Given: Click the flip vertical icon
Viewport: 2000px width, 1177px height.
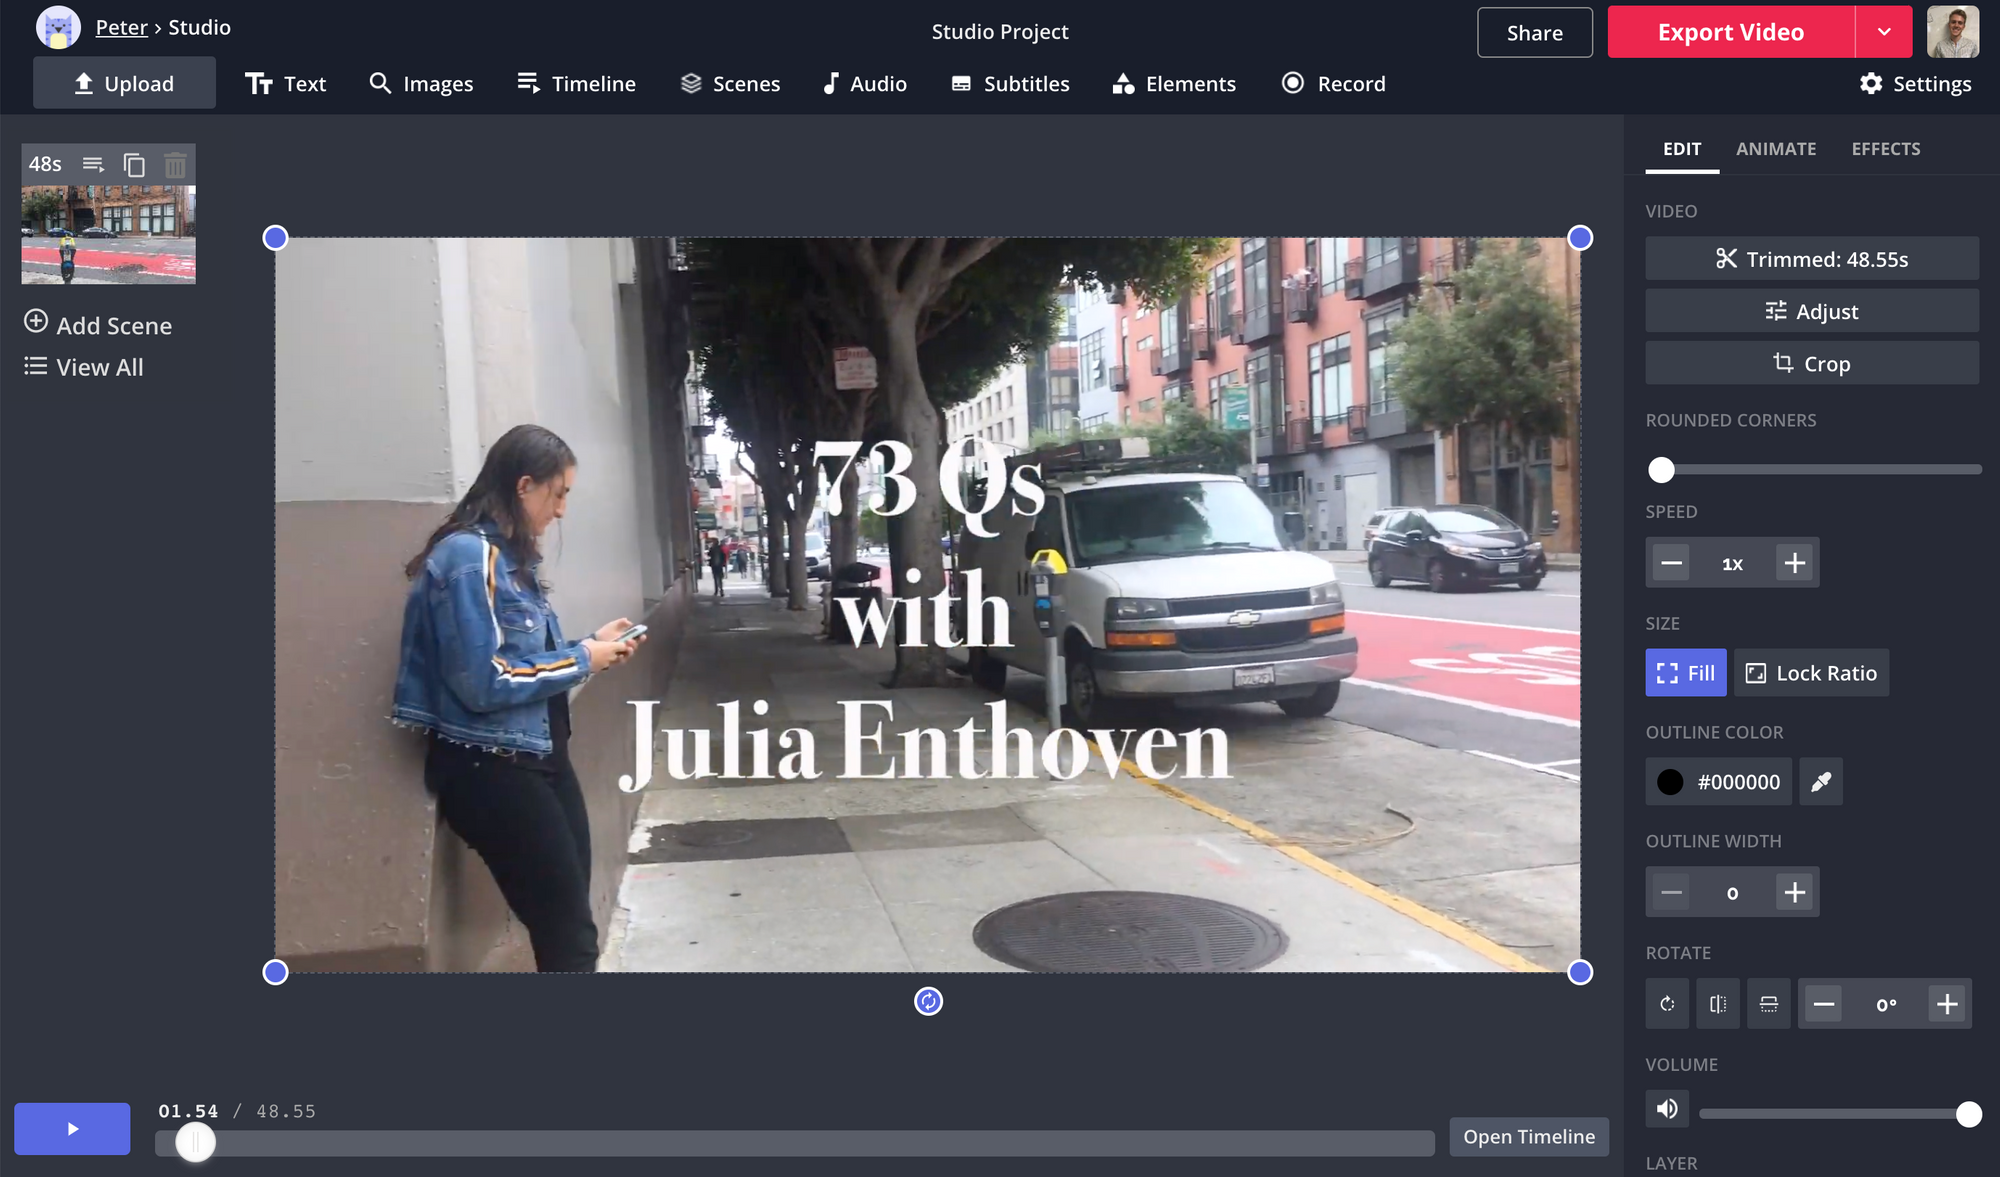Looking at the screenshot, I should click(1769, 1004).
